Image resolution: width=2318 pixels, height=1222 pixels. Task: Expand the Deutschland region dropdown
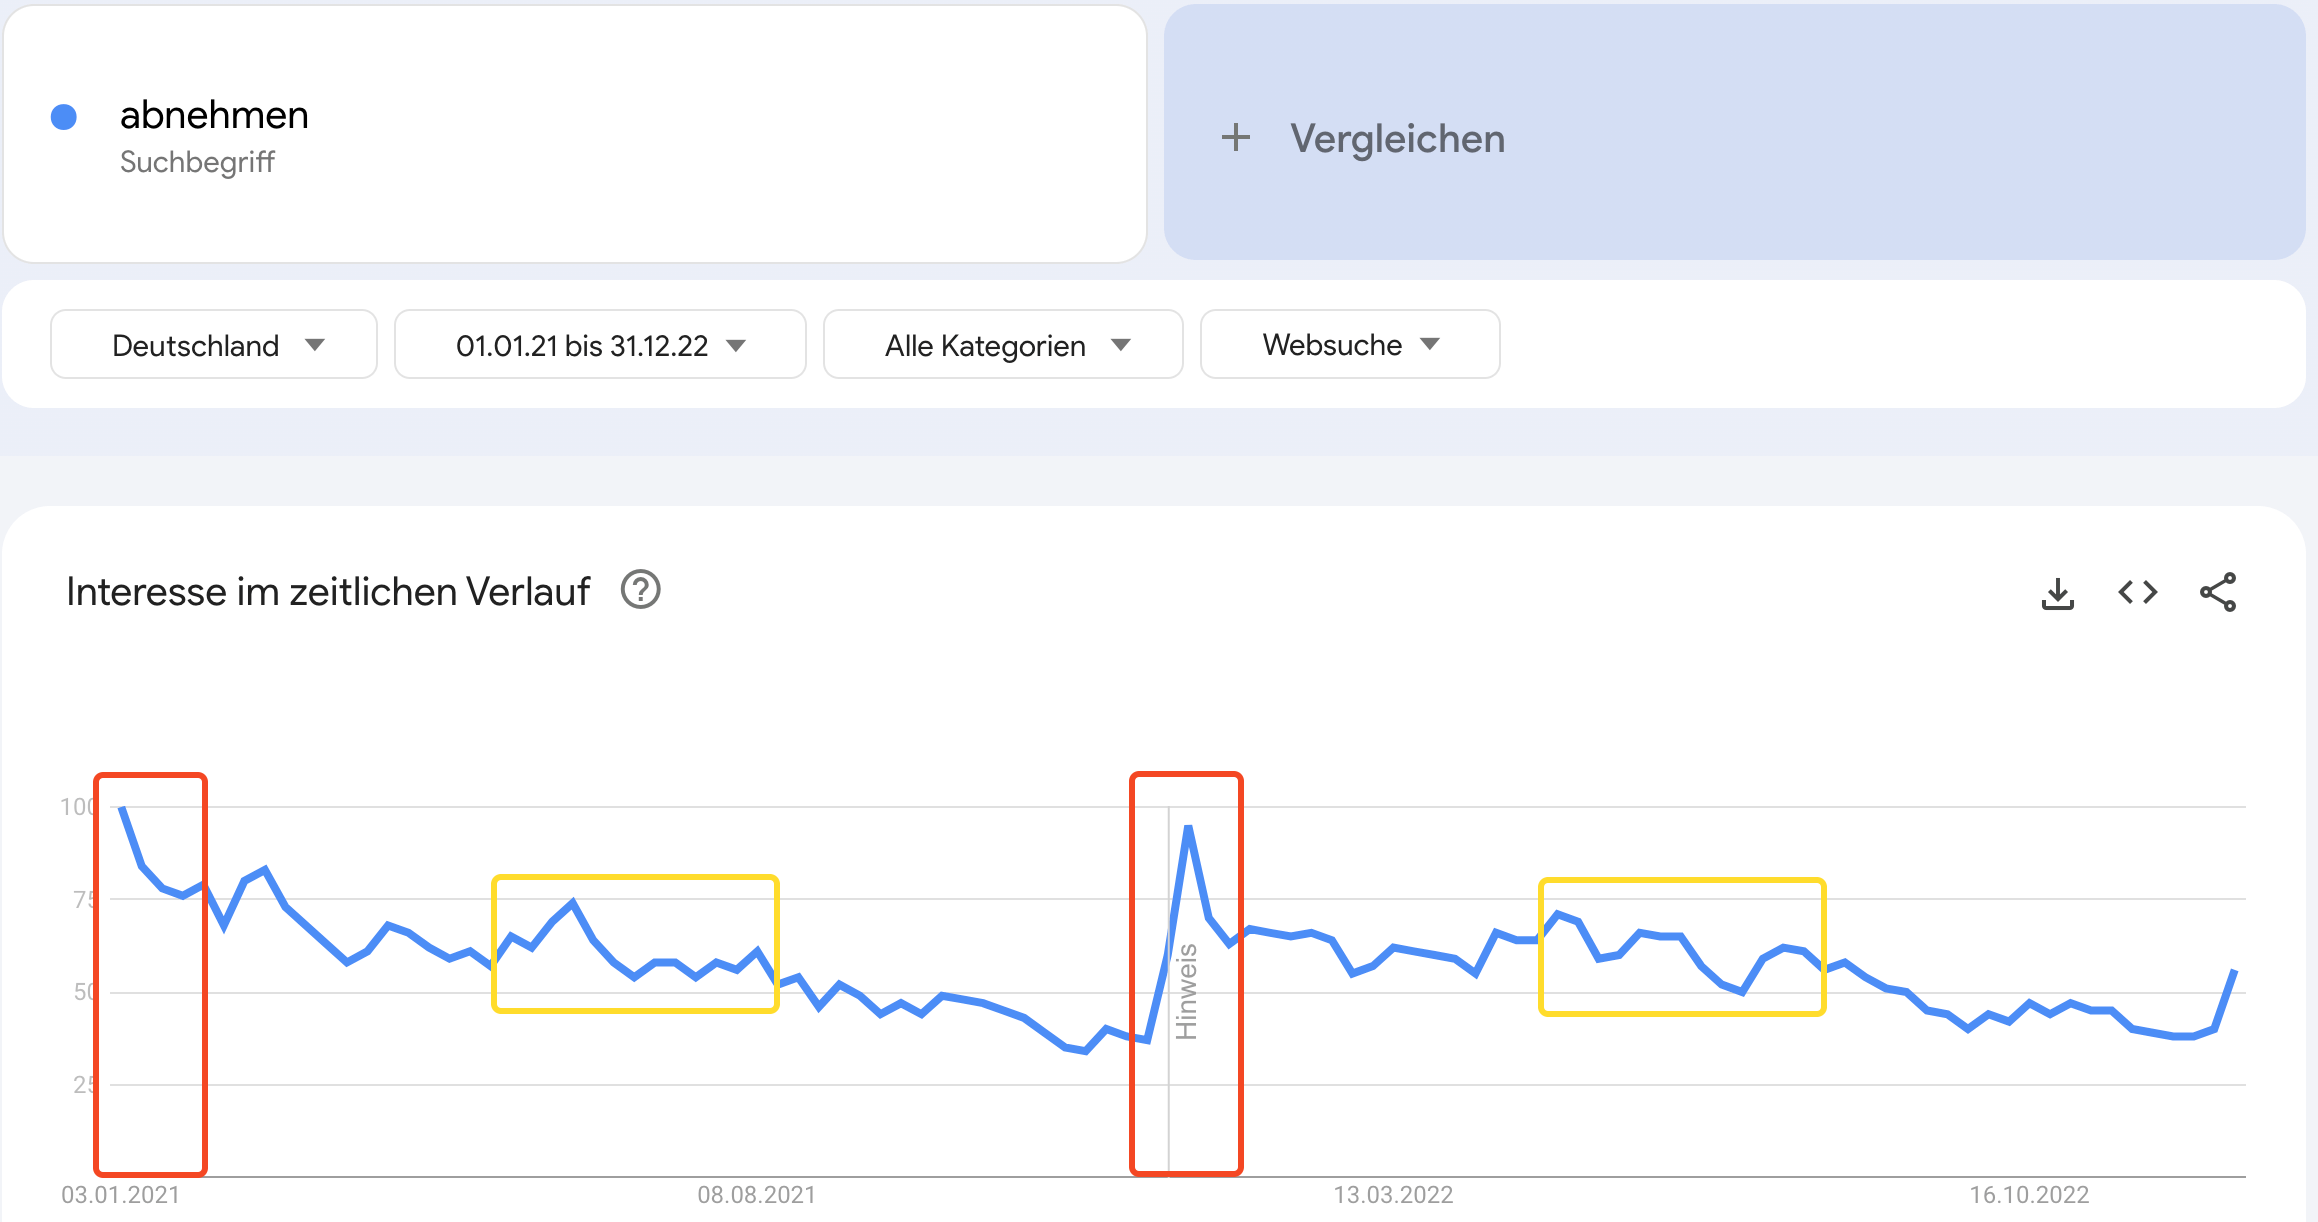click(214, 345)
